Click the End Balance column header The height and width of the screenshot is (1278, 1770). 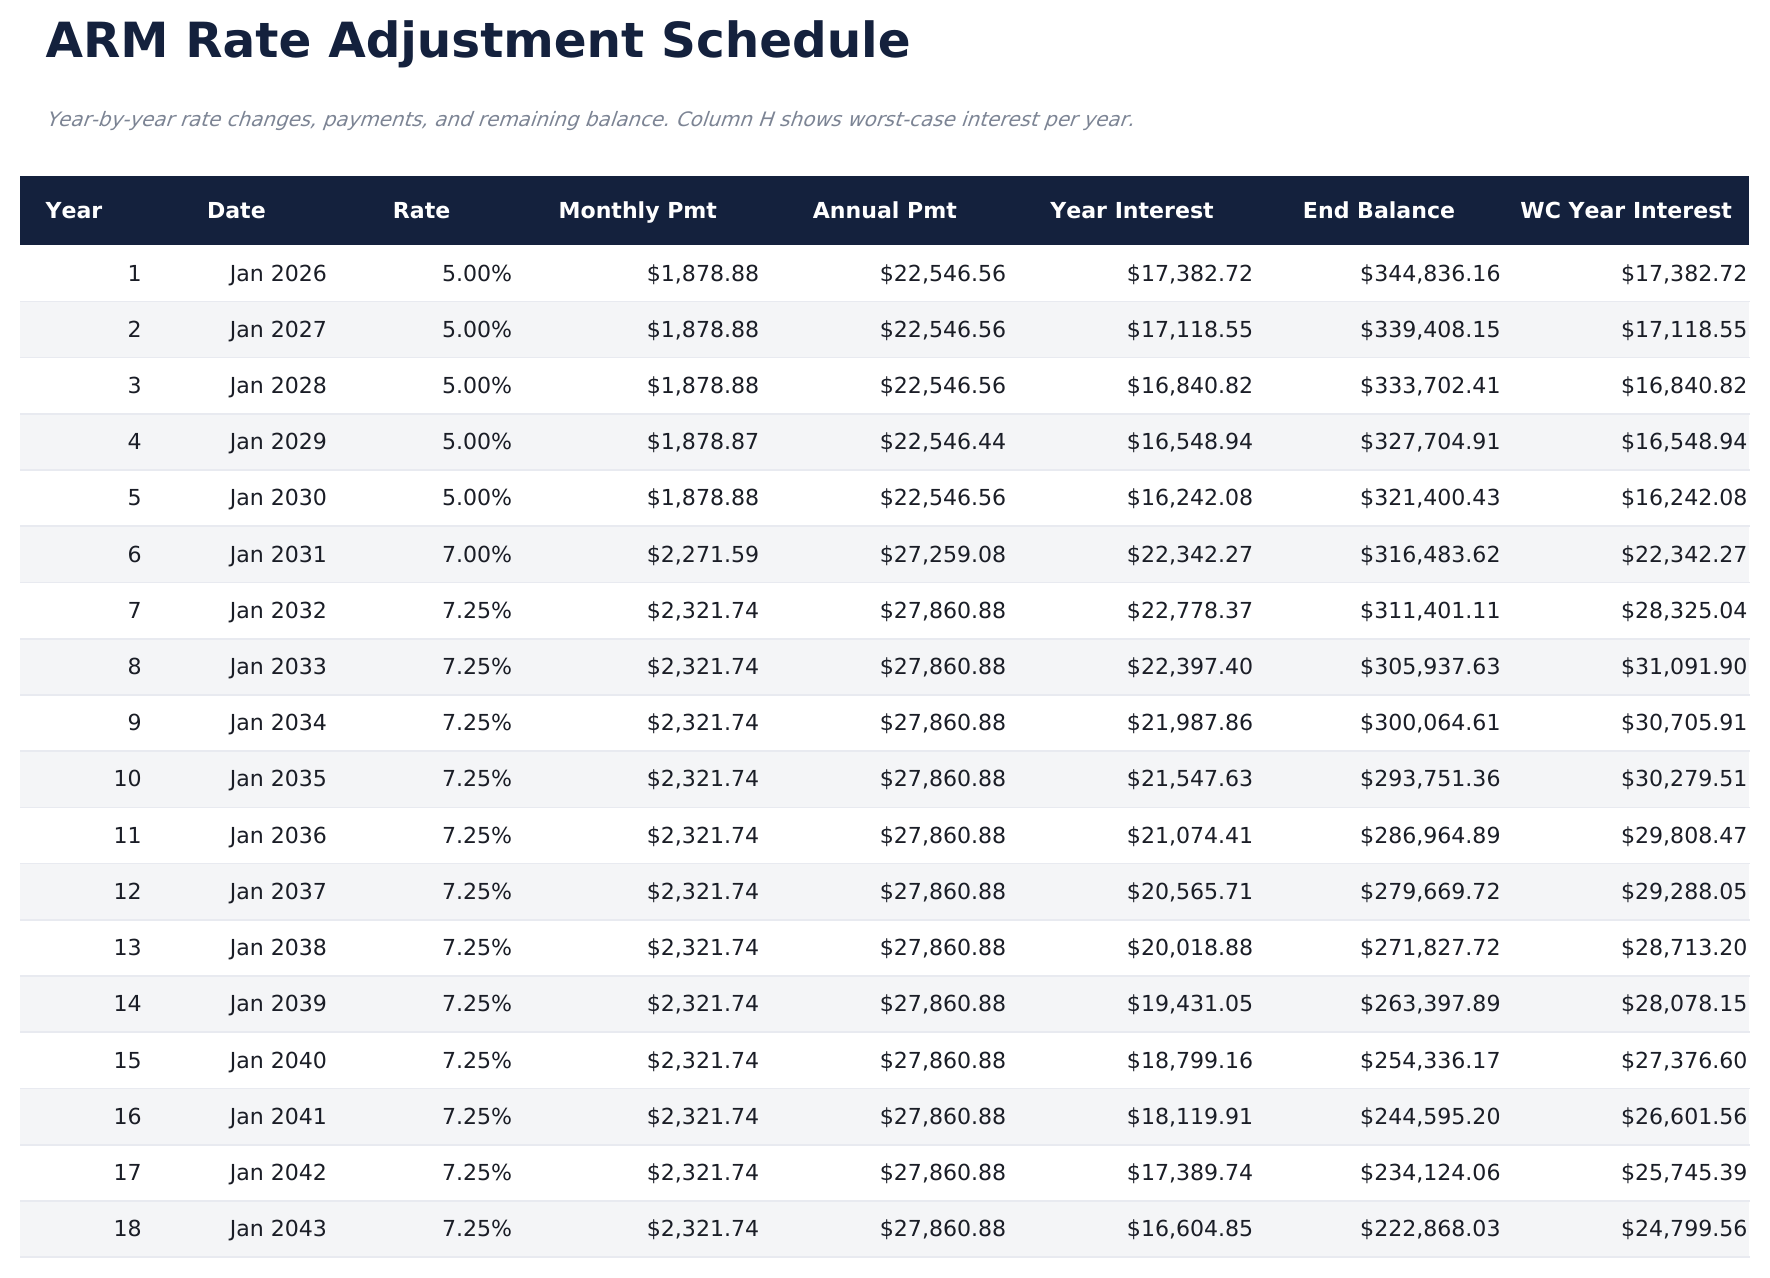pos(1378,211)
